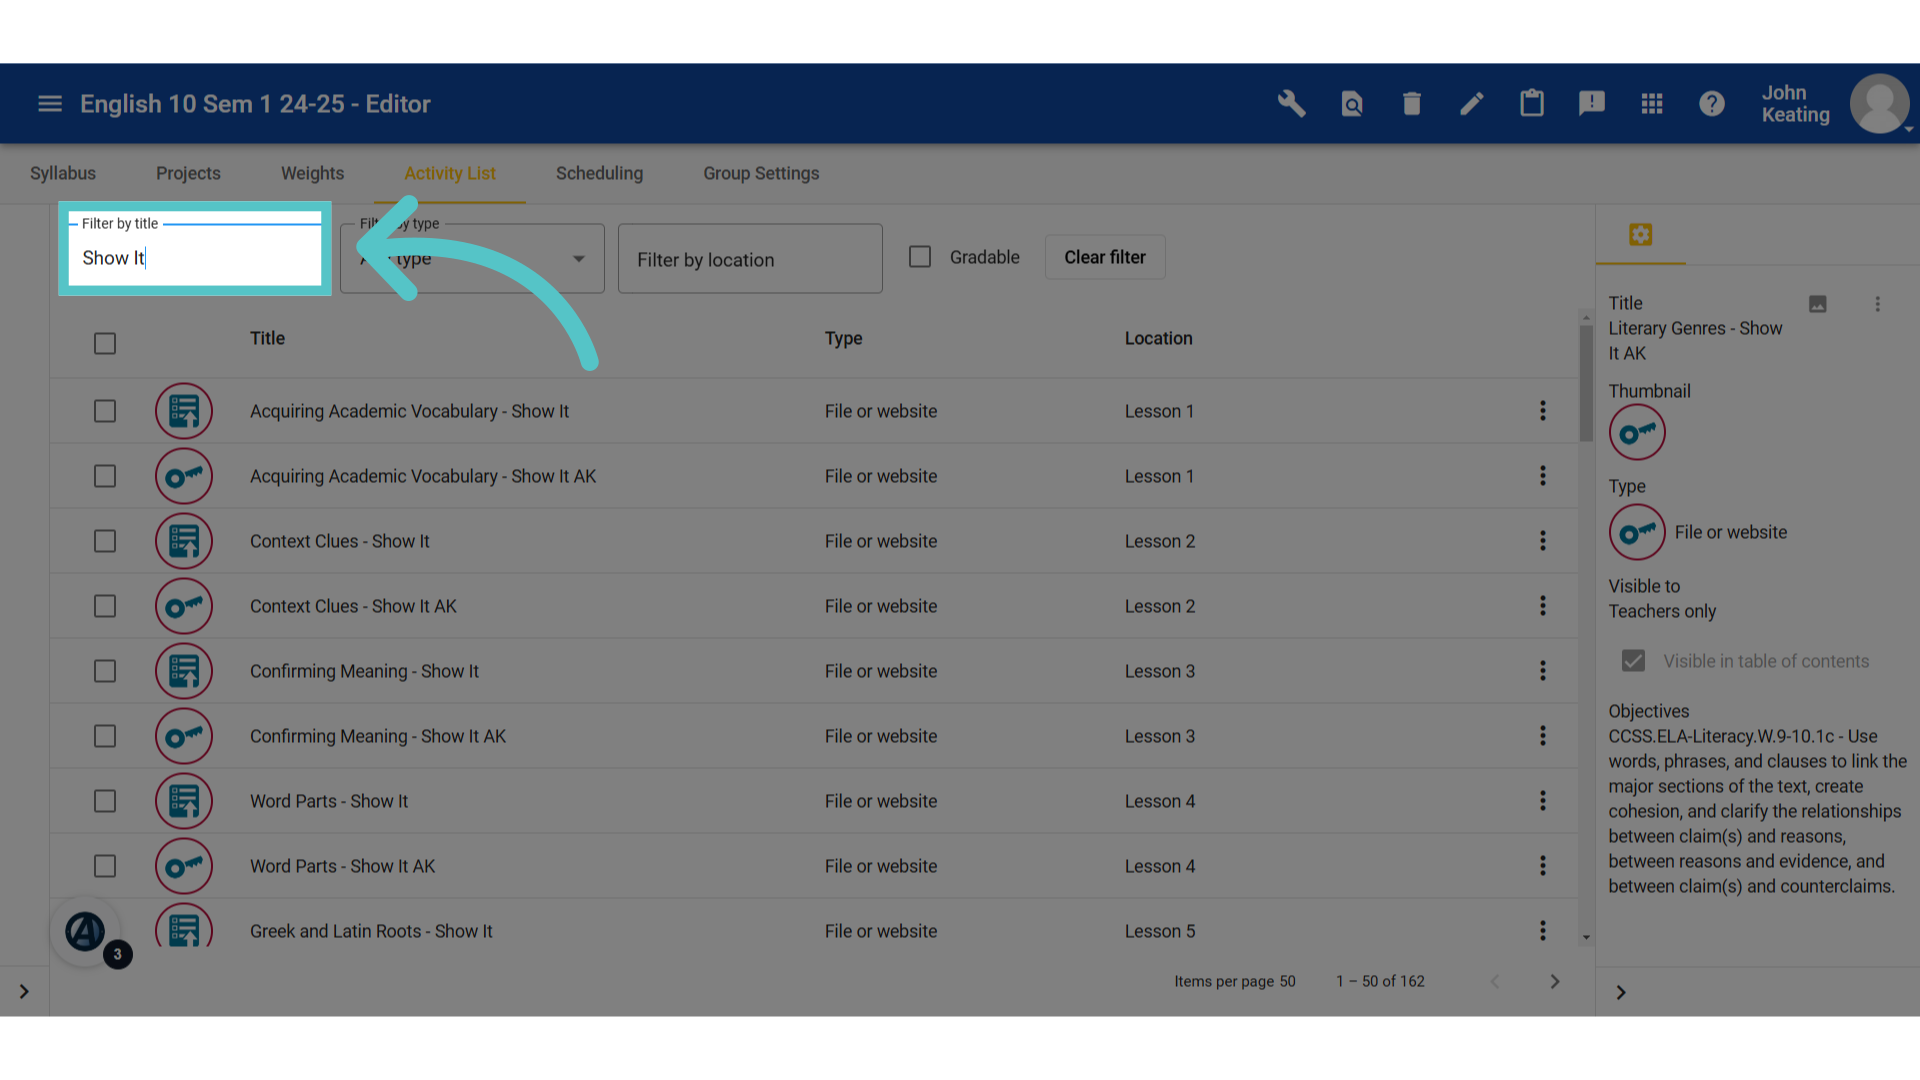The width and height of the screenshot is (1920, 1080).
Task: Toggle the Gradable checkbox
Action: tap(920, 257)
